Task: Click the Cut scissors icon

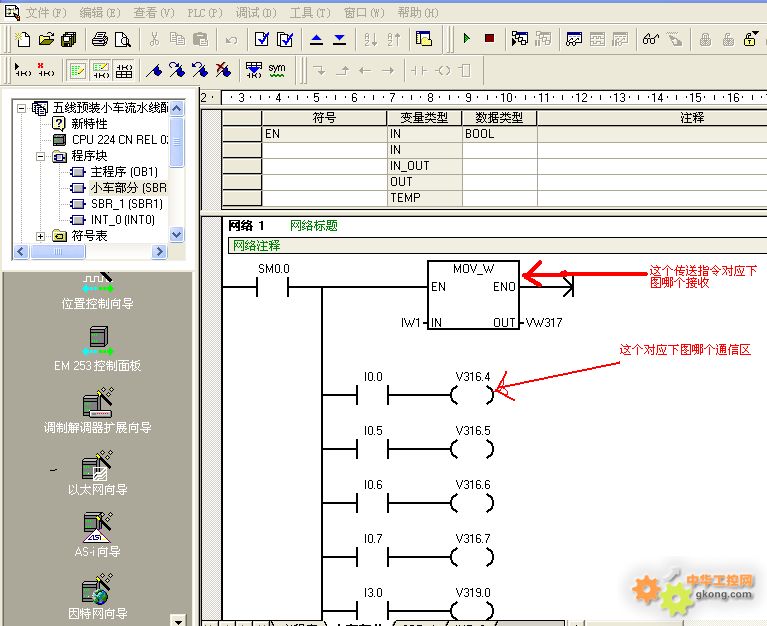Action: 155,39
